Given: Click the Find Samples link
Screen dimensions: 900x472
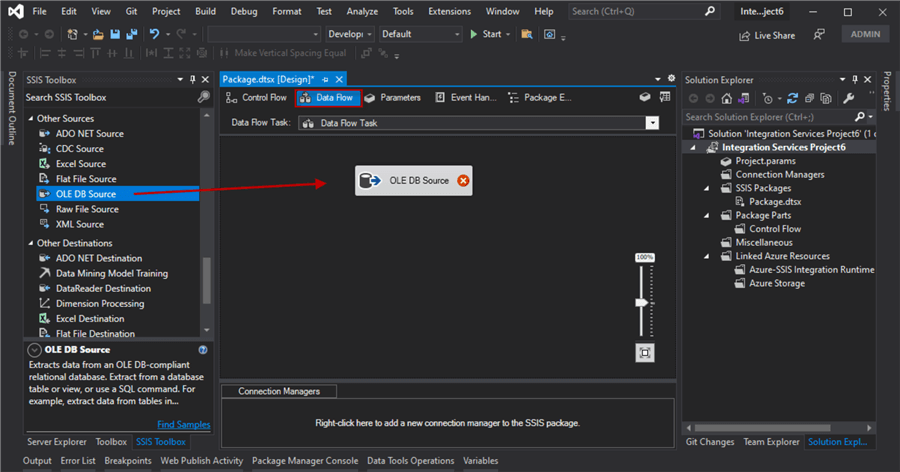Looking at the screenshot, I should pos(183,424).
